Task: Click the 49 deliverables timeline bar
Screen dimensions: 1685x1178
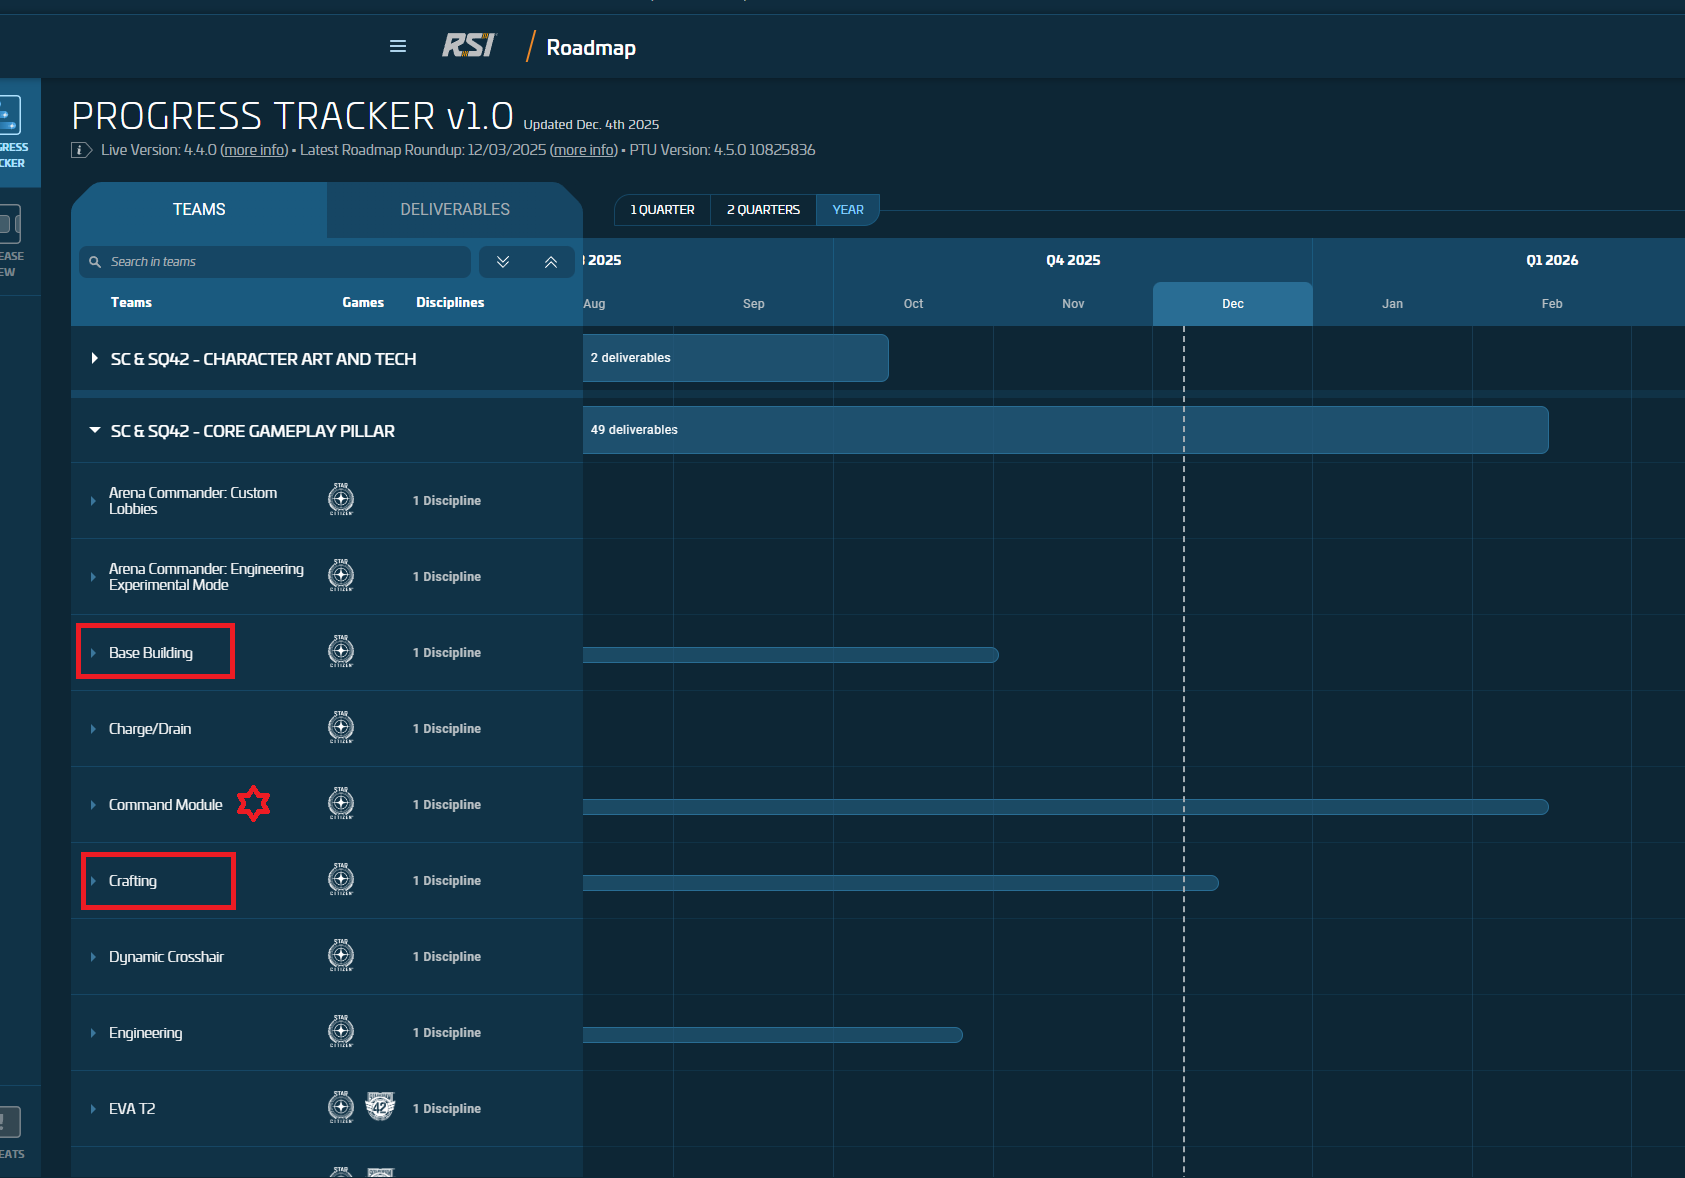Action: point(1065,430)
